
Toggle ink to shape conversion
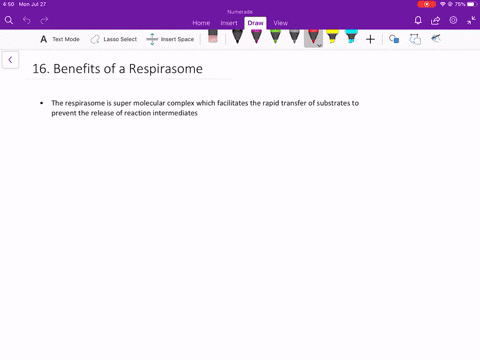point(415,39)
